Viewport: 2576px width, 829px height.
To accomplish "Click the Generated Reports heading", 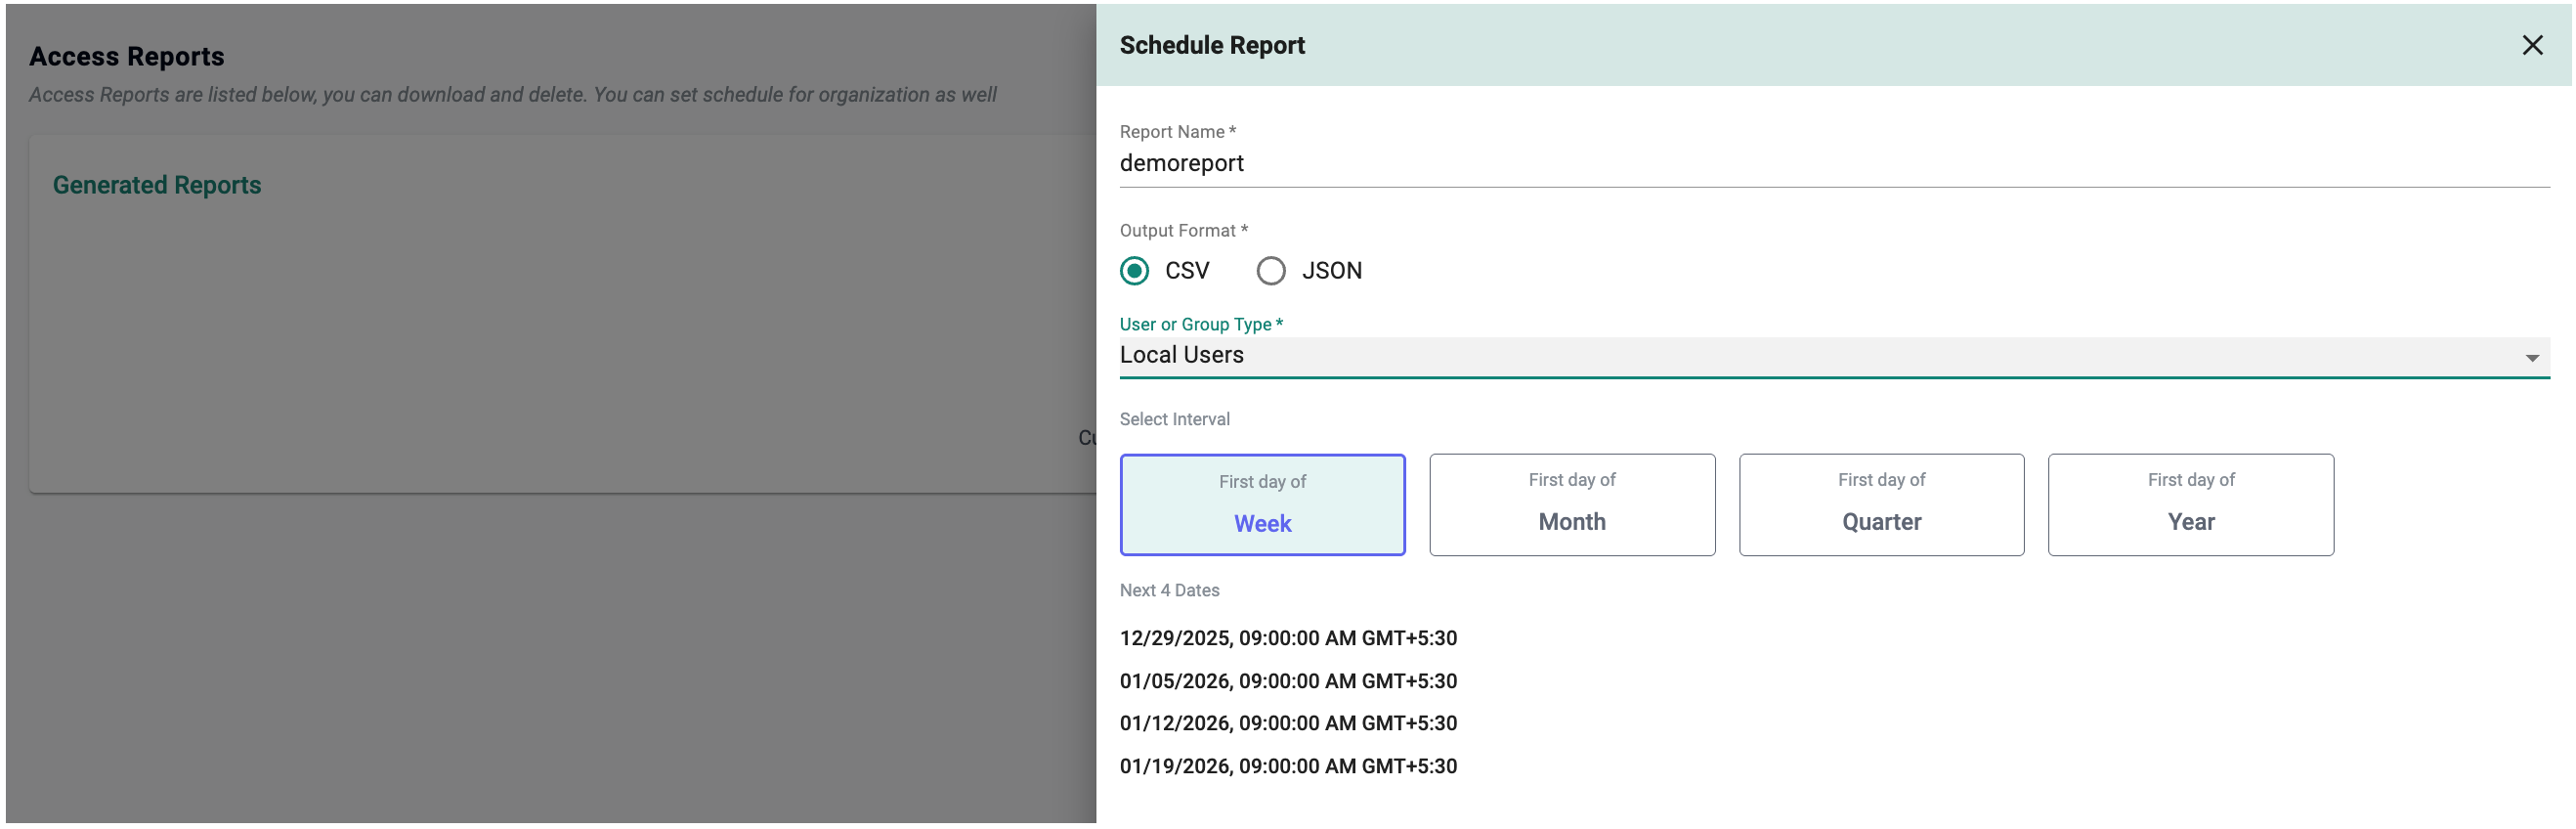I will click(x=157, y=185).
